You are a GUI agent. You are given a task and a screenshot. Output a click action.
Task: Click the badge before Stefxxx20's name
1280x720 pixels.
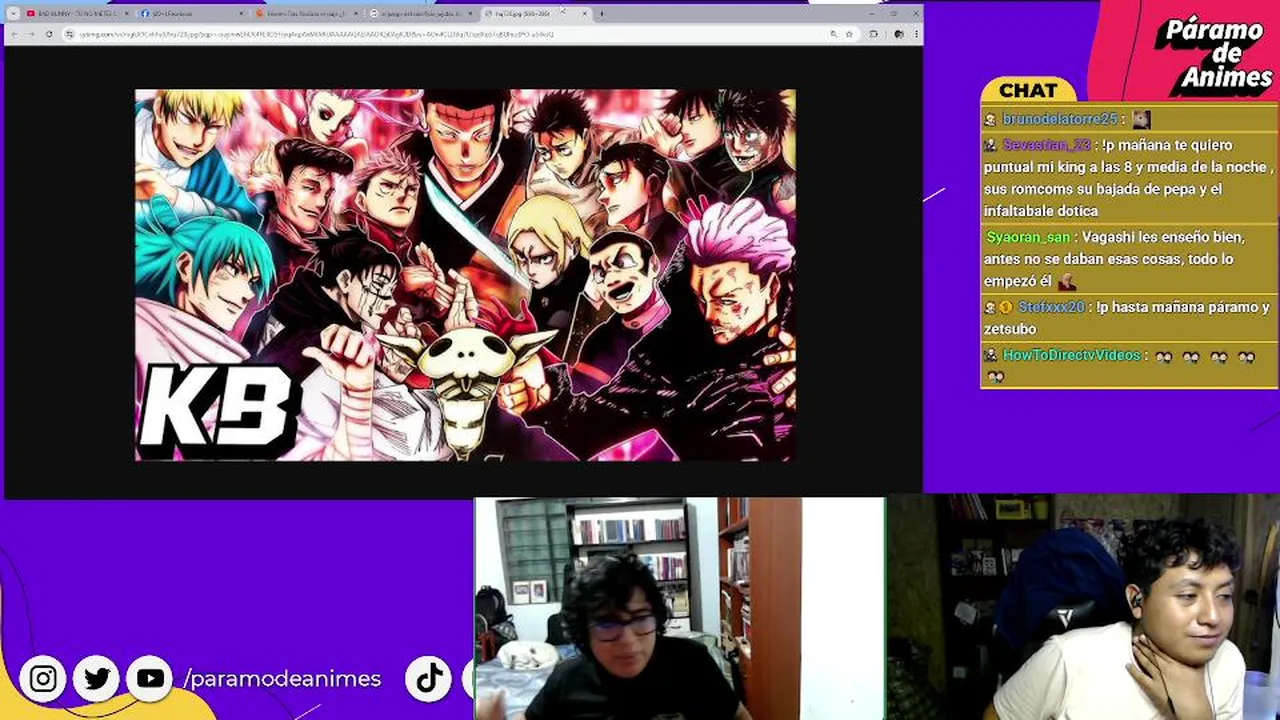1007,307
